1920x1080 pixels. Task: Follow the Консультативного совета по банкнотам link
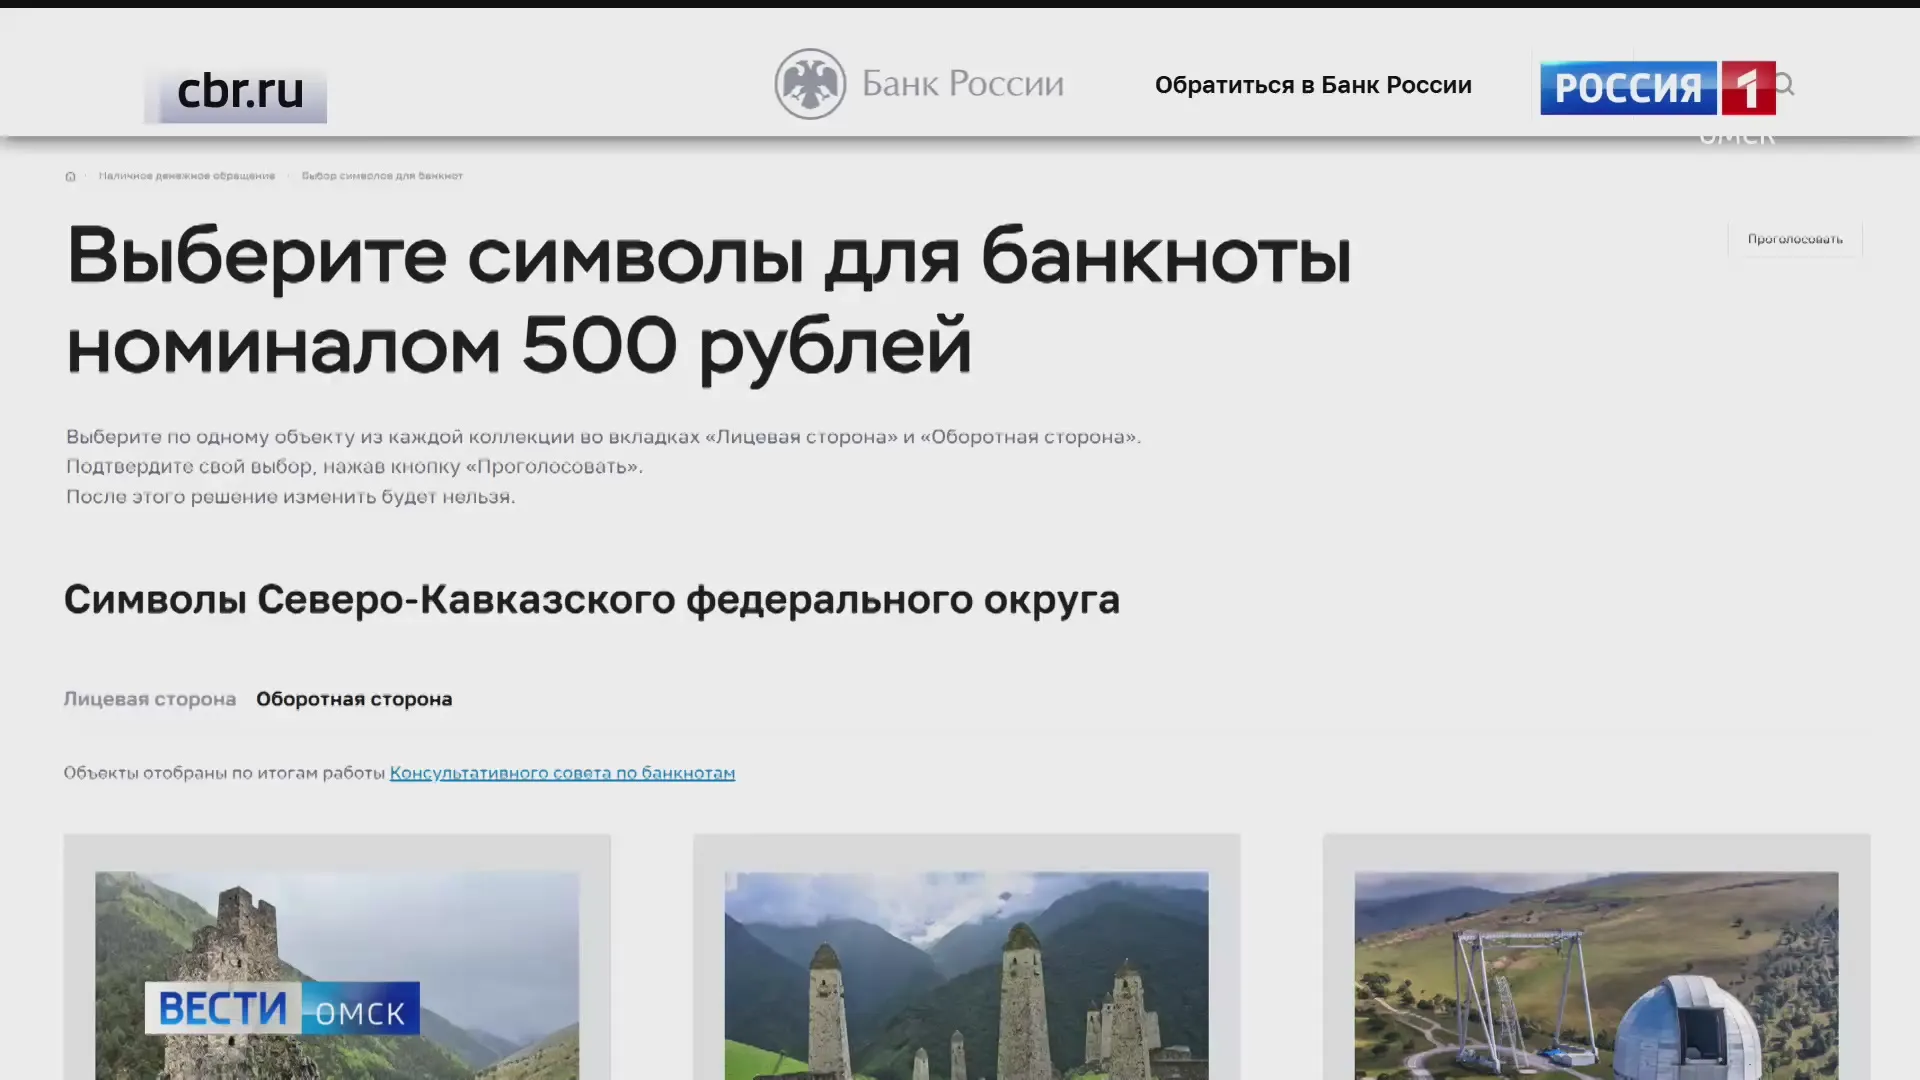point(562,773)
